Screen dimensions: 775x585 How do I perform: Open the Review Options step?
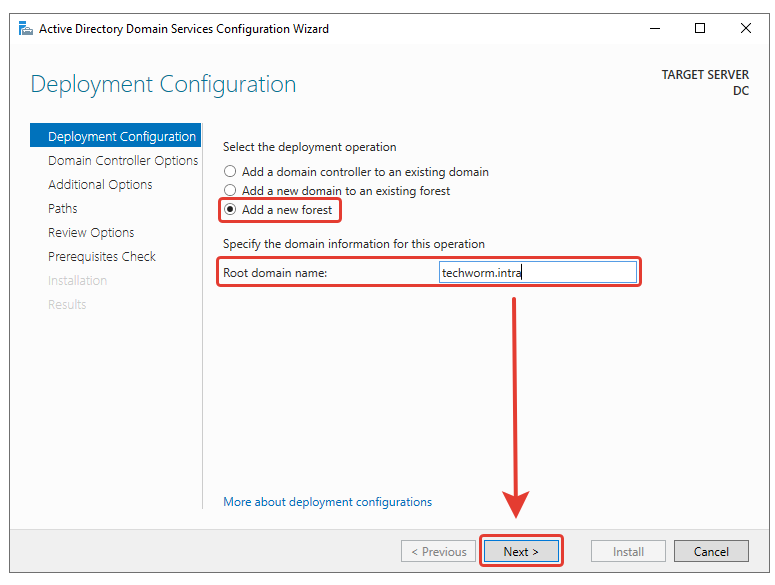91,233
